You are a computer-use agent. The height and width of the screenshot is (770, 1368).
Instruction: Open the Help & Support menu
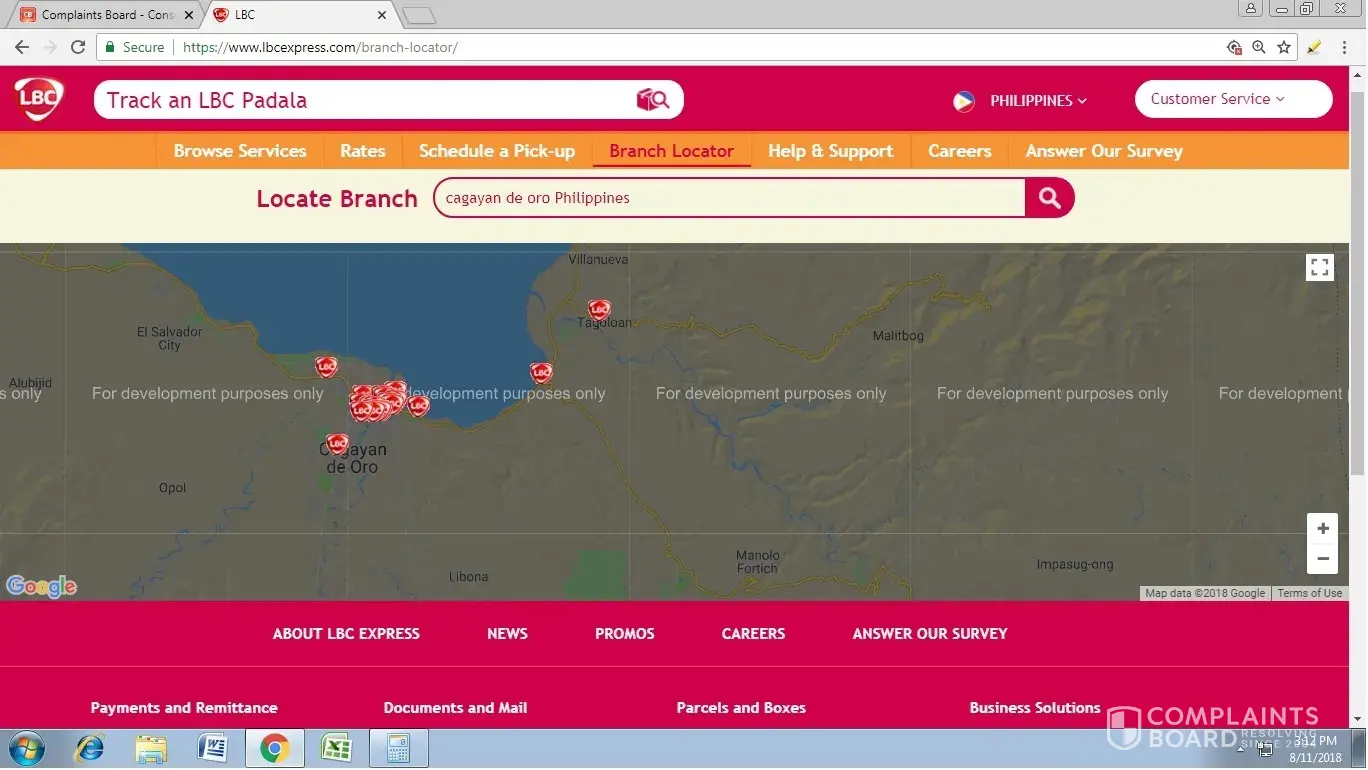830,151
